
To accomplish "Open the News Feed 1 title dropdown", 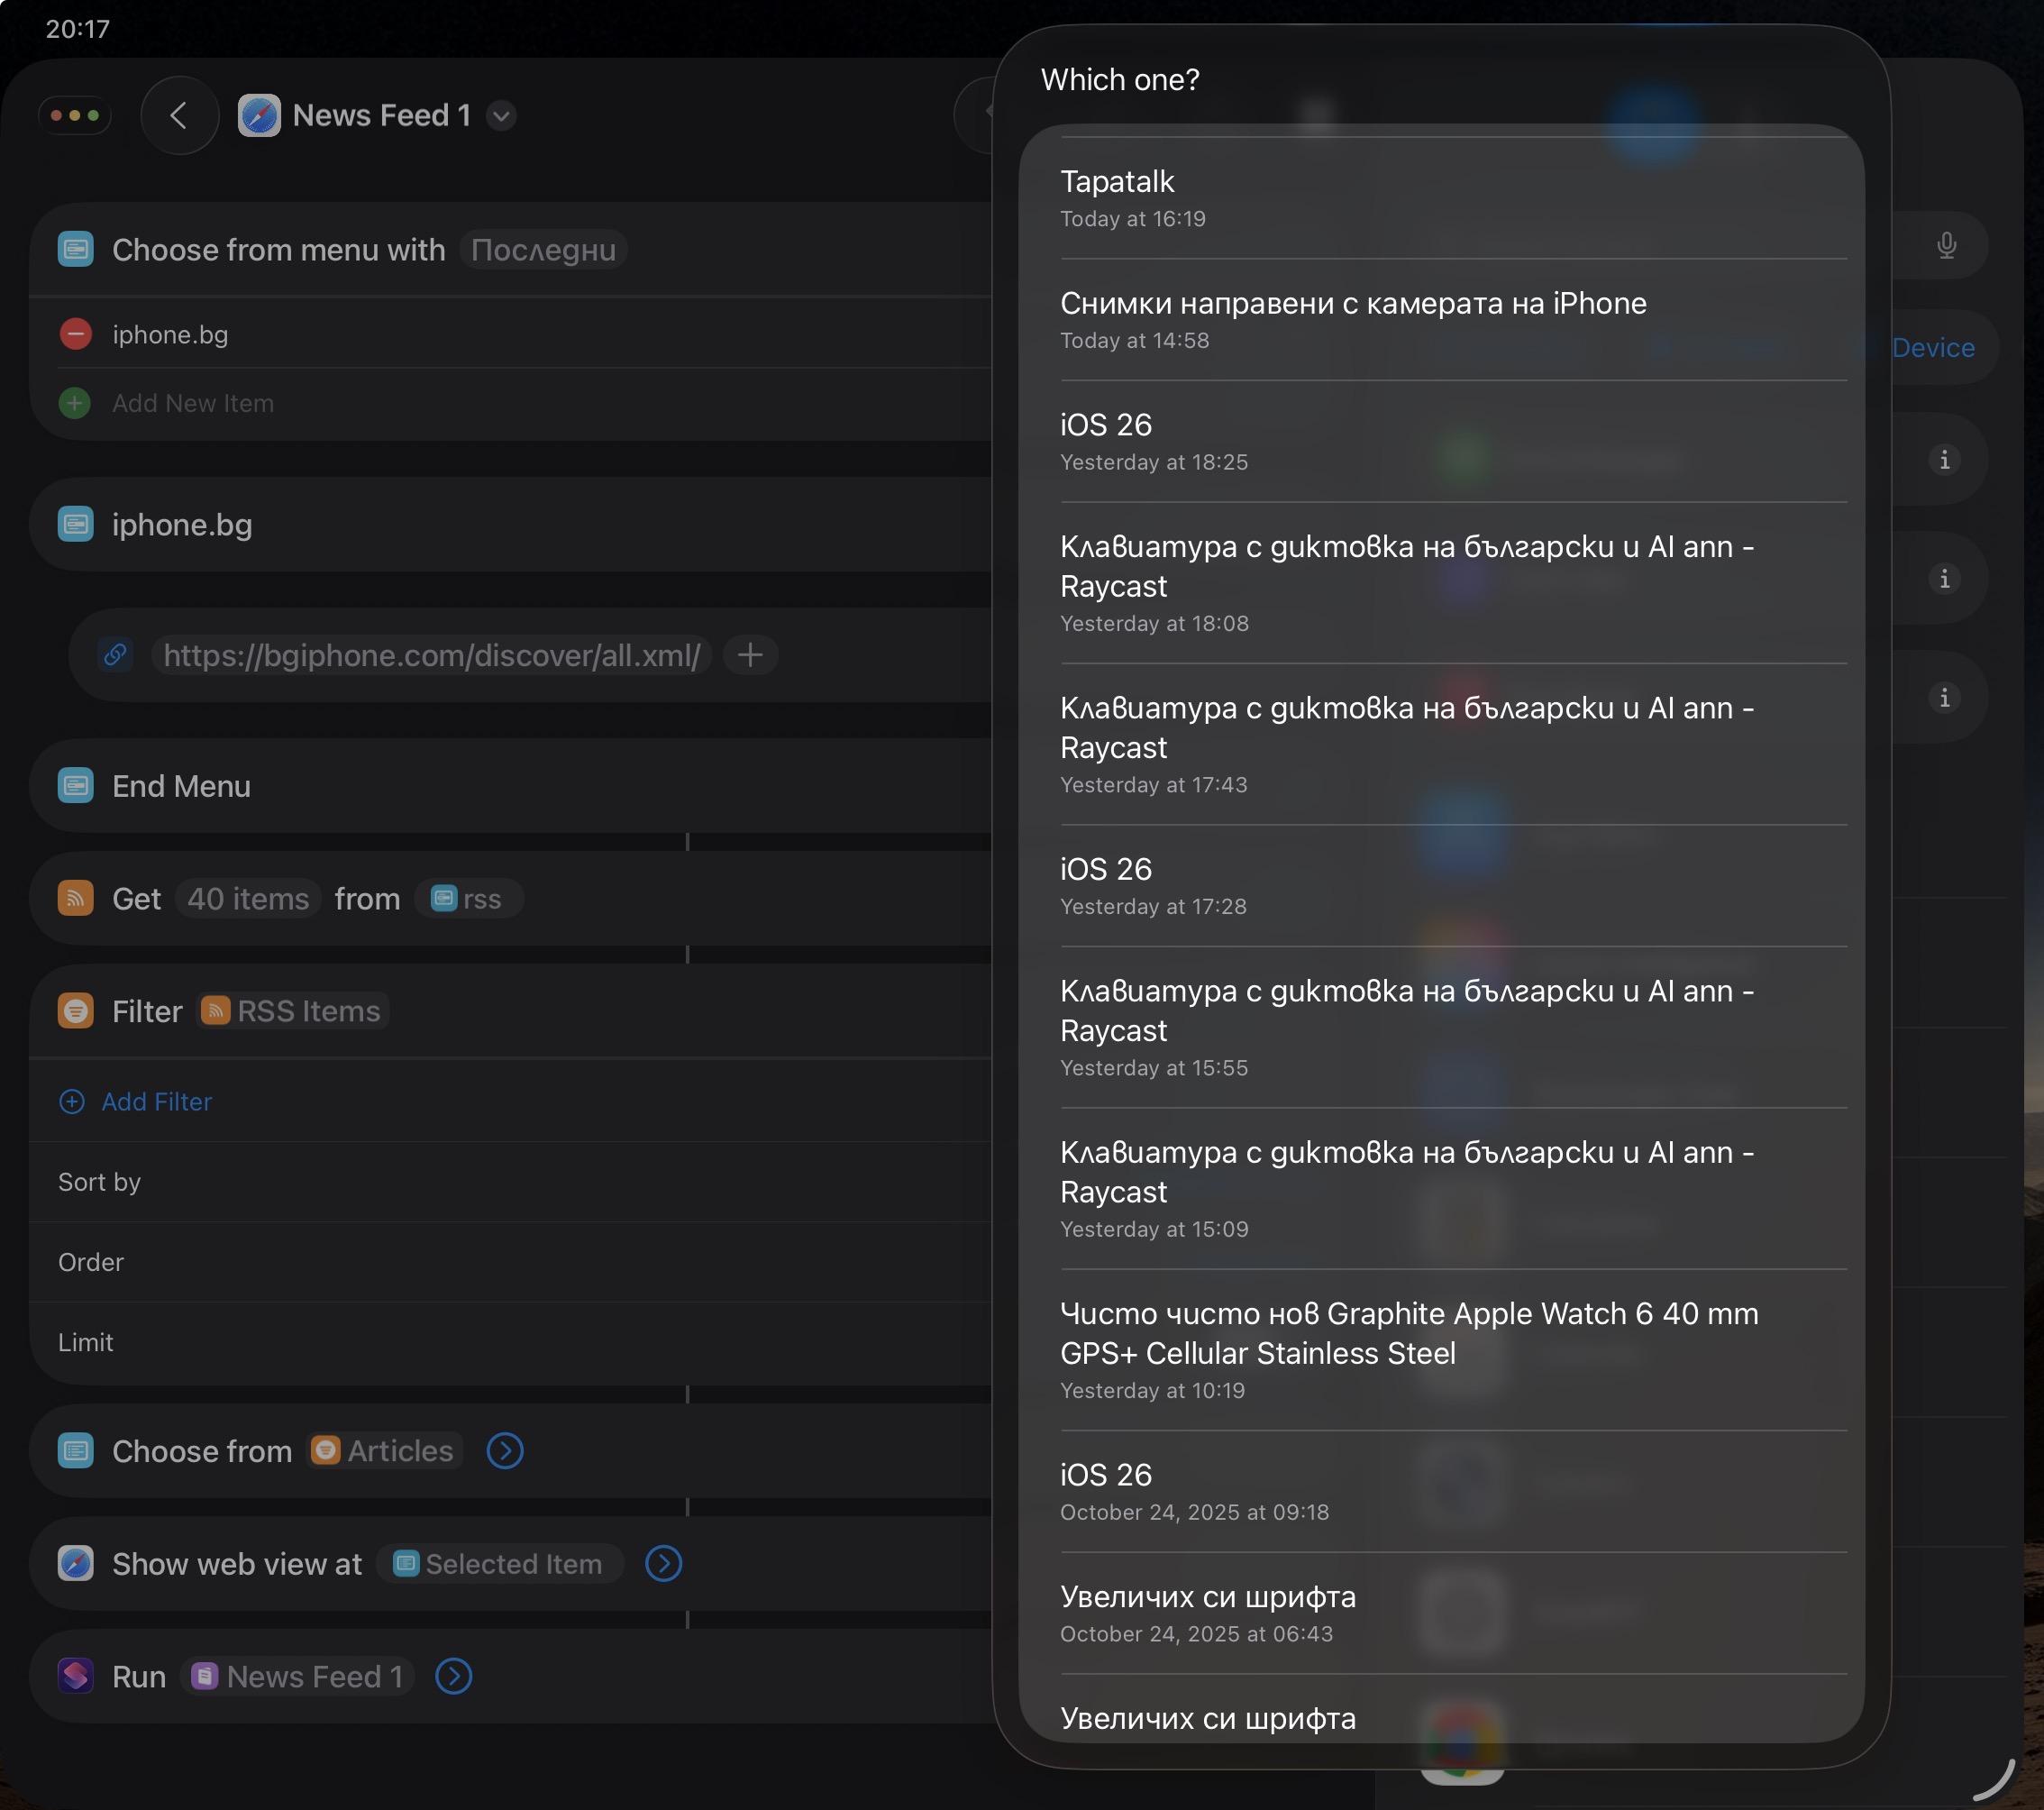I will (x=501, y=116).
